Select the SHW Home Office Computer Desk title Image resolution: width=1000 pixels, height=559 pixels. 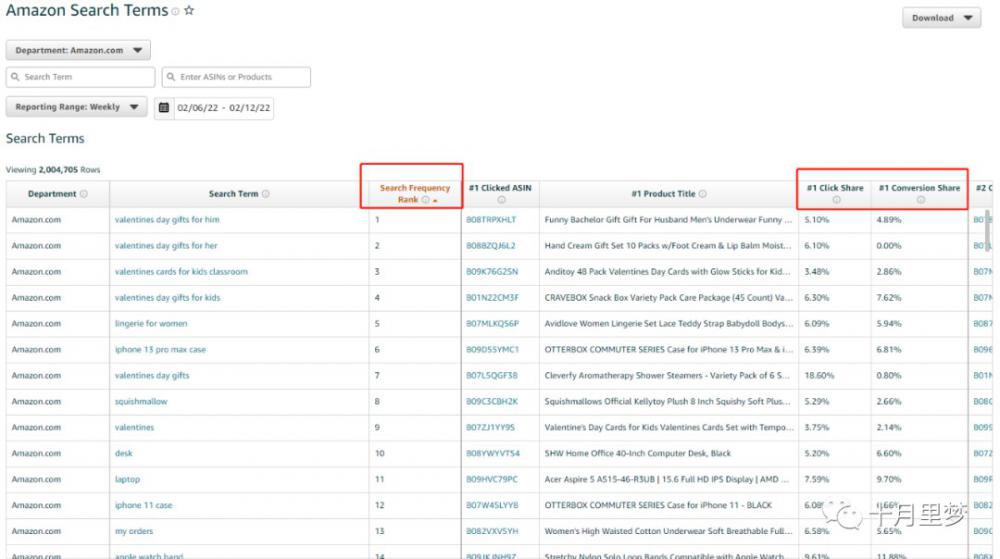638,453
